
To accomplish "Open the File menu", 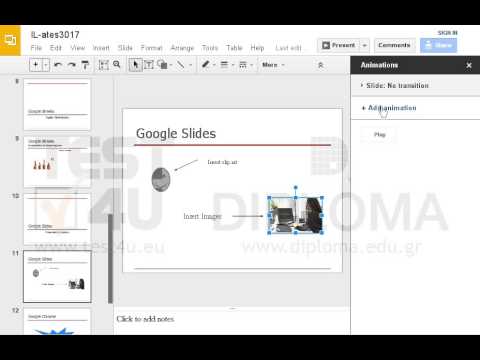I will tap(36, 48).
